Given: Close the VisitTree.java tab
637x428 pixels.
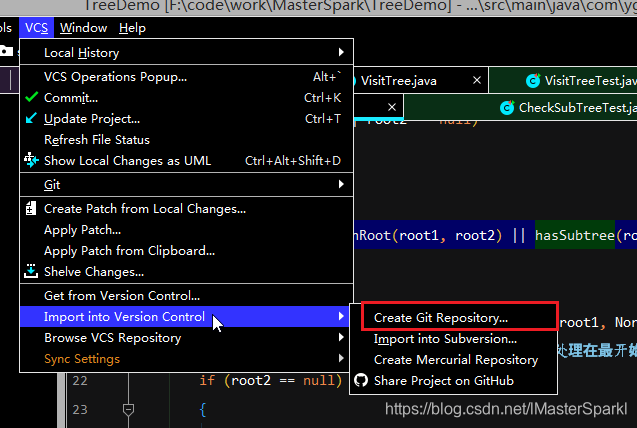Looking at the screenshot, I should [477, 80].
